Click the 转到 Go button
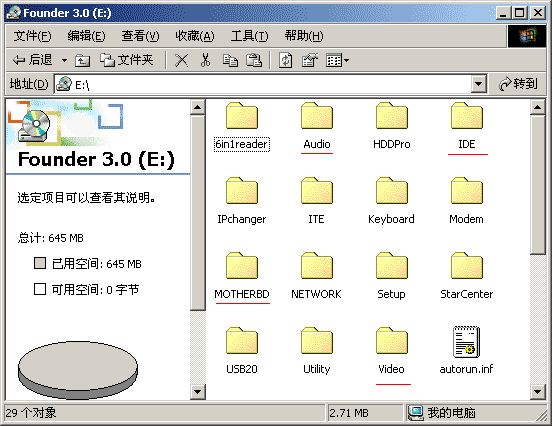 tap(518, 84)
